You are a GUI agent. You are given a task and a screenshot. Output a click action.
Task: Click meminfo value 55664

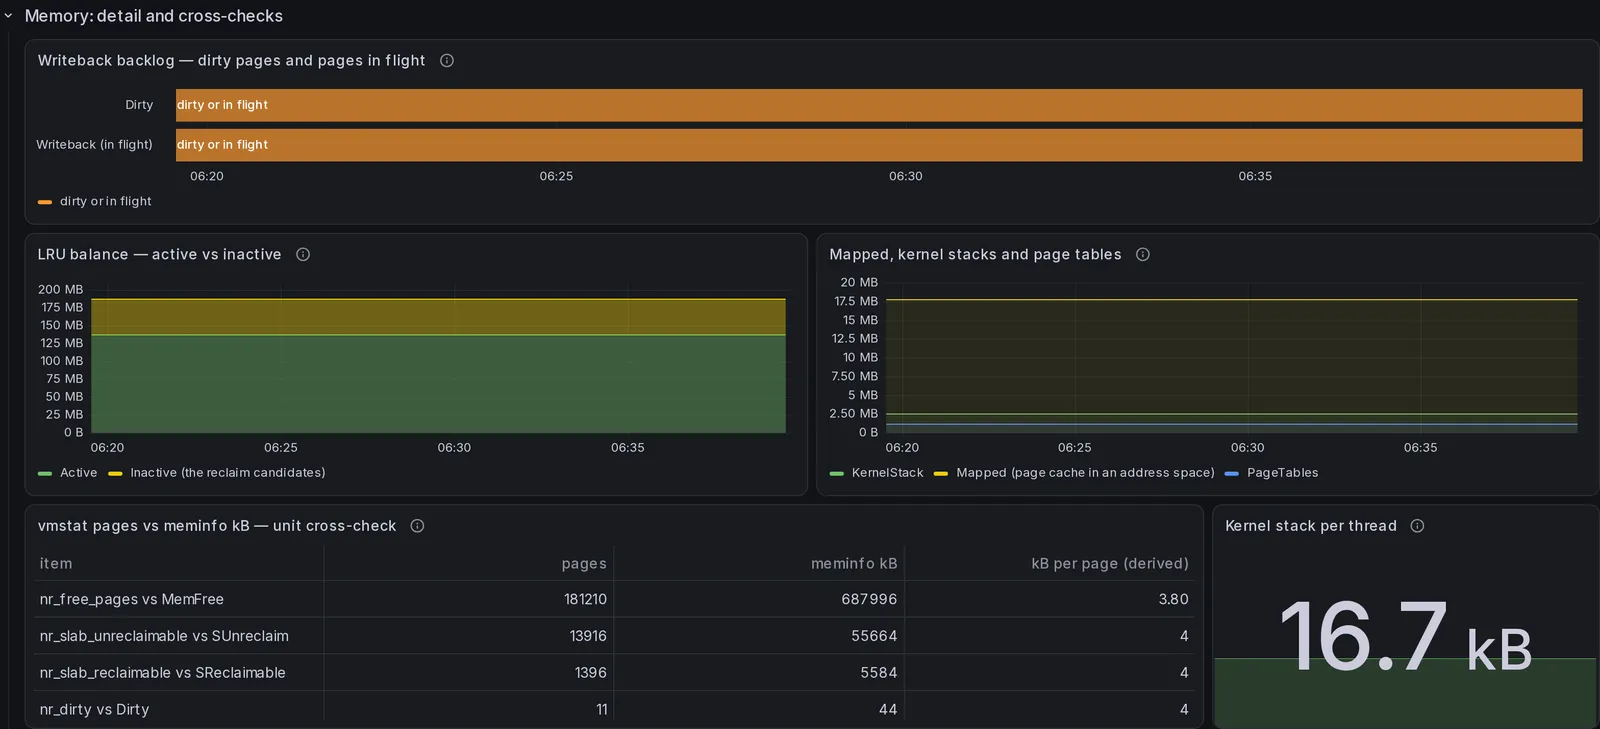[x=874, y=636]
